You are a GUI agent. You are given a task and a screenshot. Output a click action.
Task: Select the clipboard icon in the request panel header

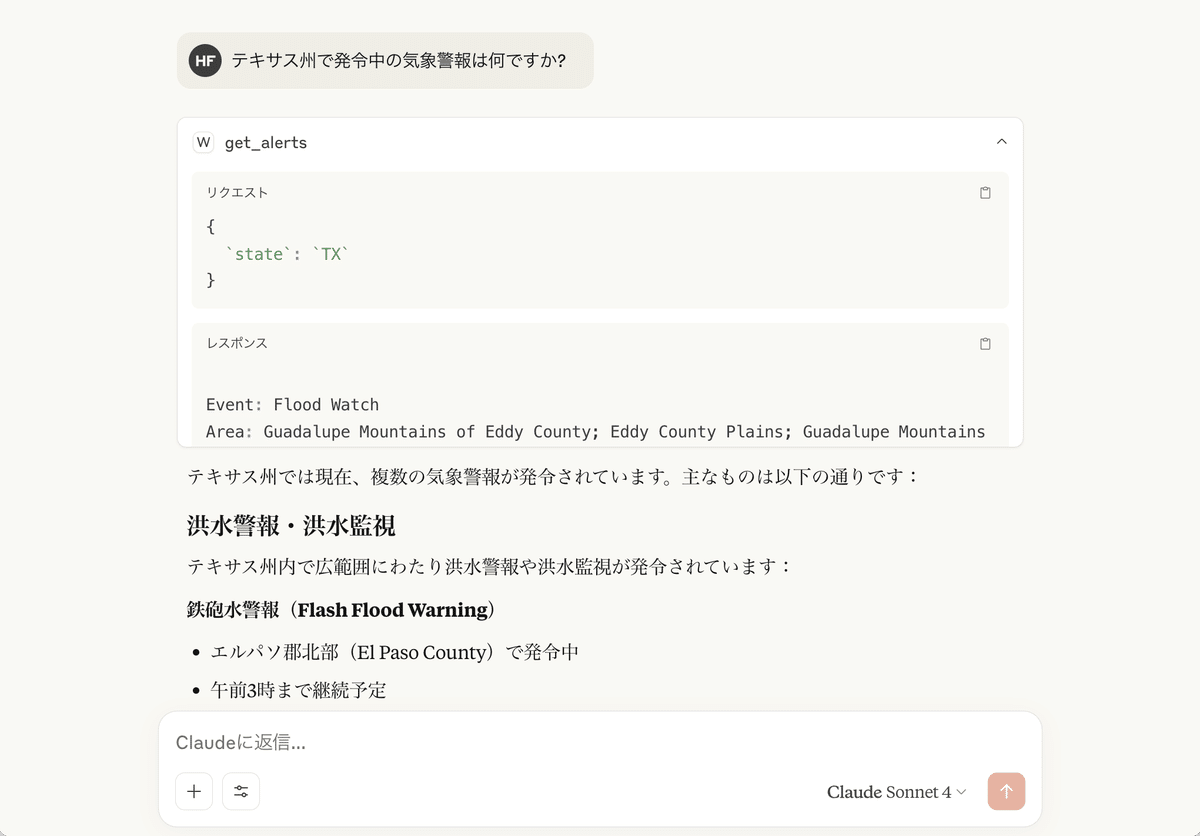pyautogui.click(x=985, y=192)
